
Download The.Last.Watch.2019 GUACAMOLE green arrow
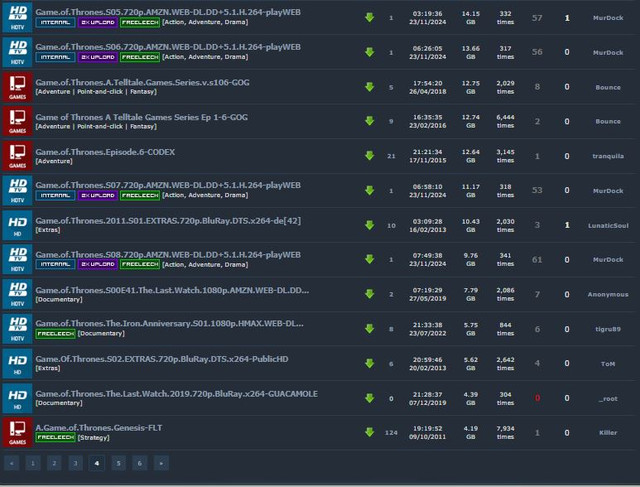(x=369, y=398)
